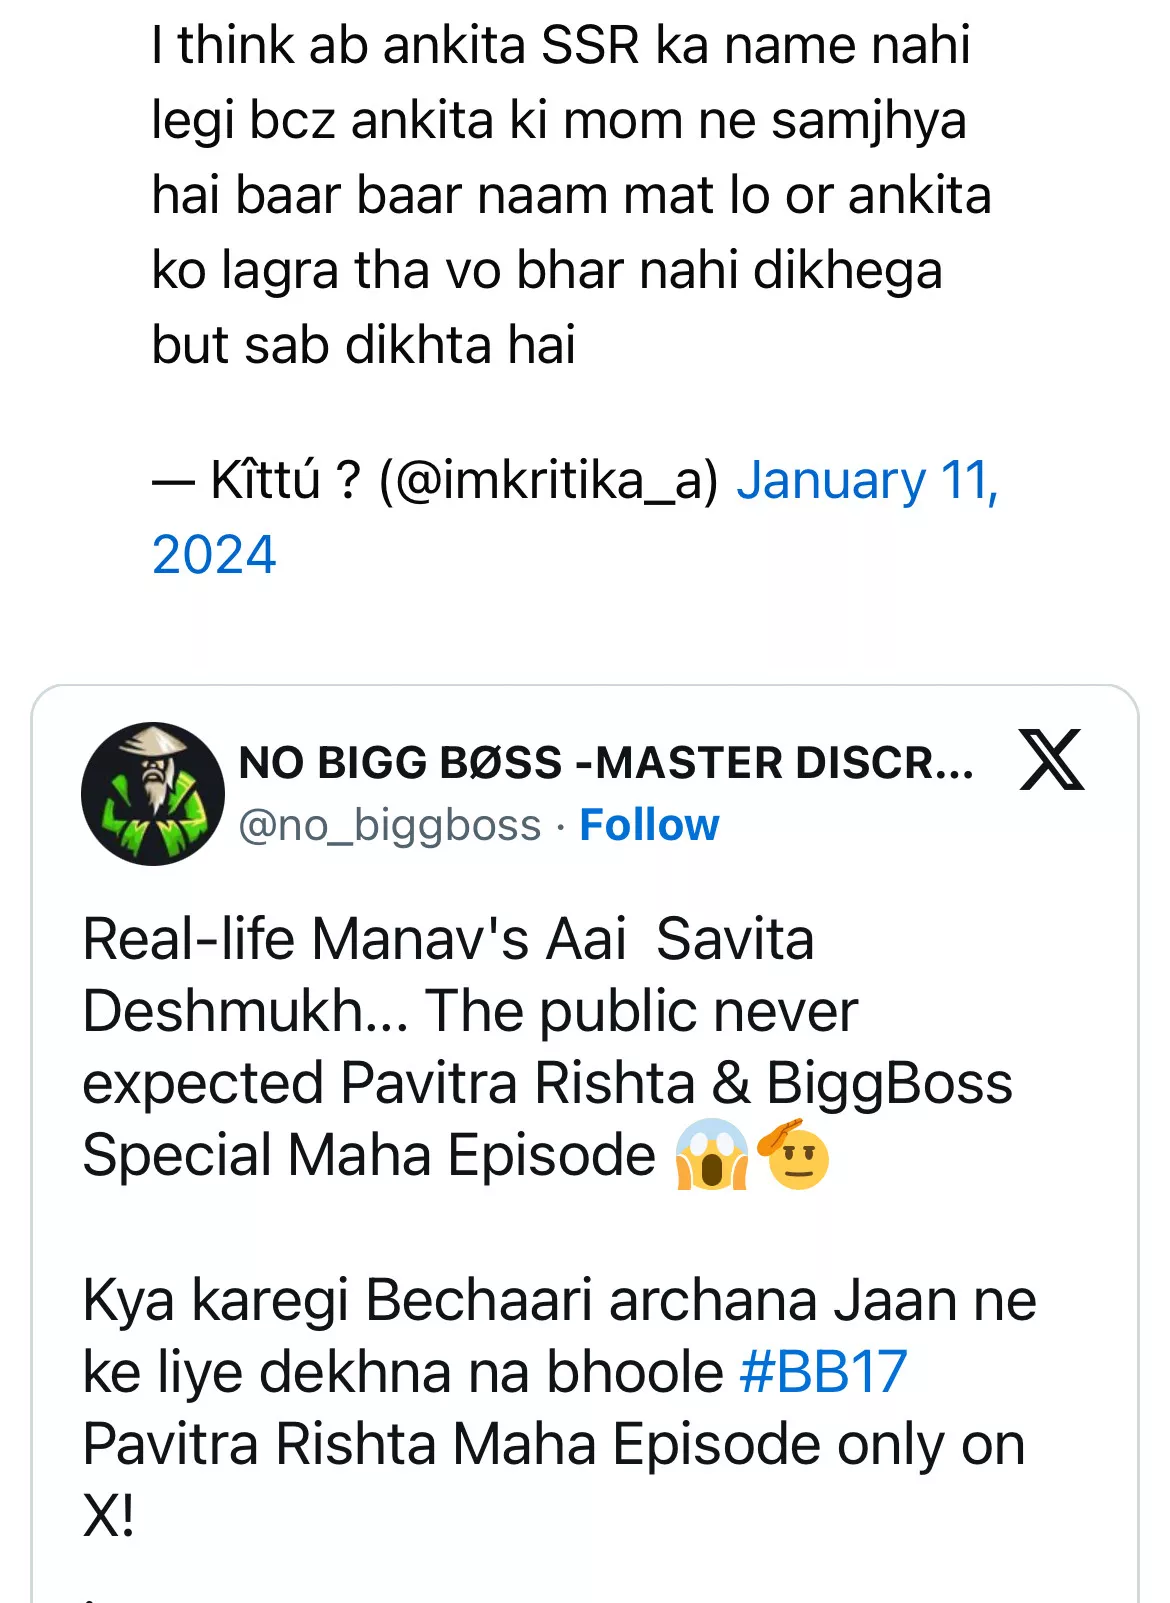
Task: Open the no_biggboss profile avatar
Action: pos(153,794)
